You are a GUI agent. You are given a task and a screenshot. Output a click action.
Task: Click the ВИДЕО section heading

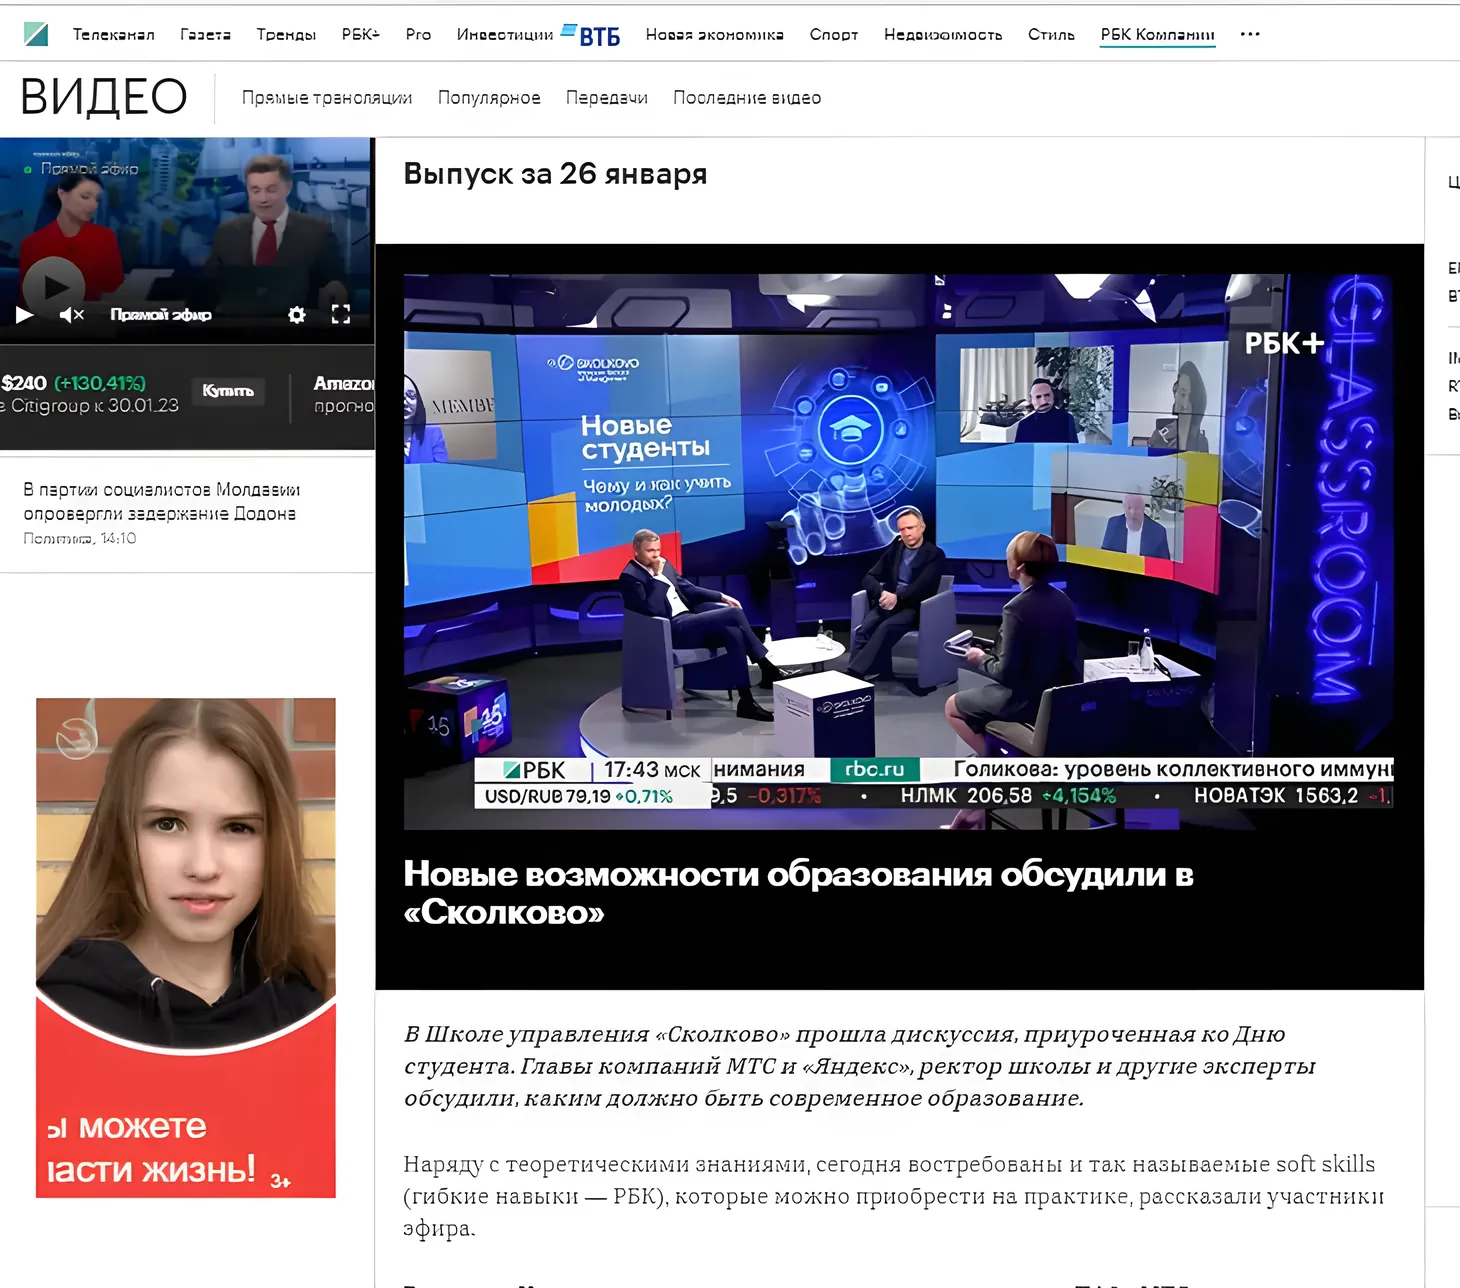(x=104, y=97)
